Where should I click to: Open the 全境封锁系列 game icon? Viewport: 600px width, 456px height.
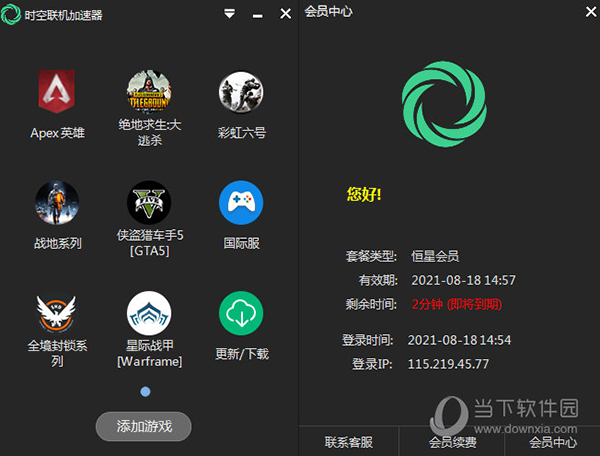57,313
